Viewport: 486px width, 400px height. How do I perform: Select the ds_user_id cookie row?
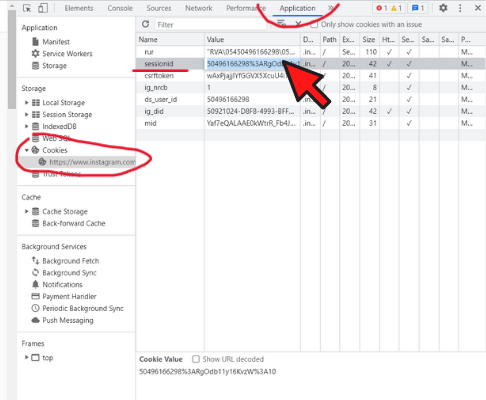coord(311,99)
